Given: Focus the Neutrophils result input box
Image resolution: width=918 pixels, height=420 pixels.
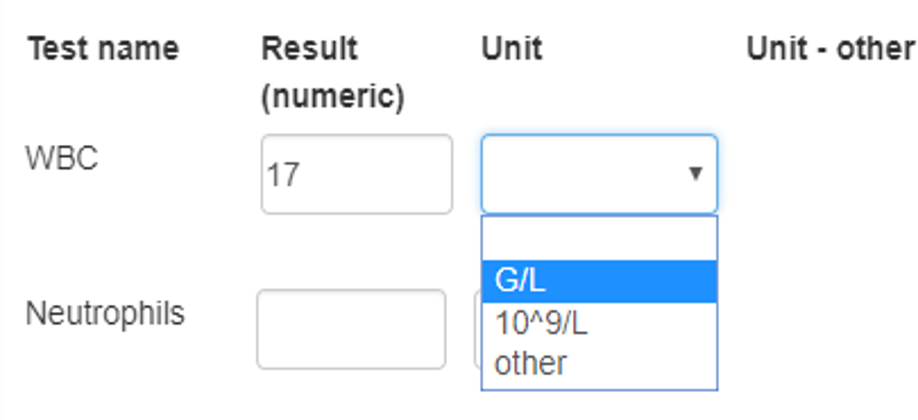Looking at the screenshot, I should pos(351,329).
